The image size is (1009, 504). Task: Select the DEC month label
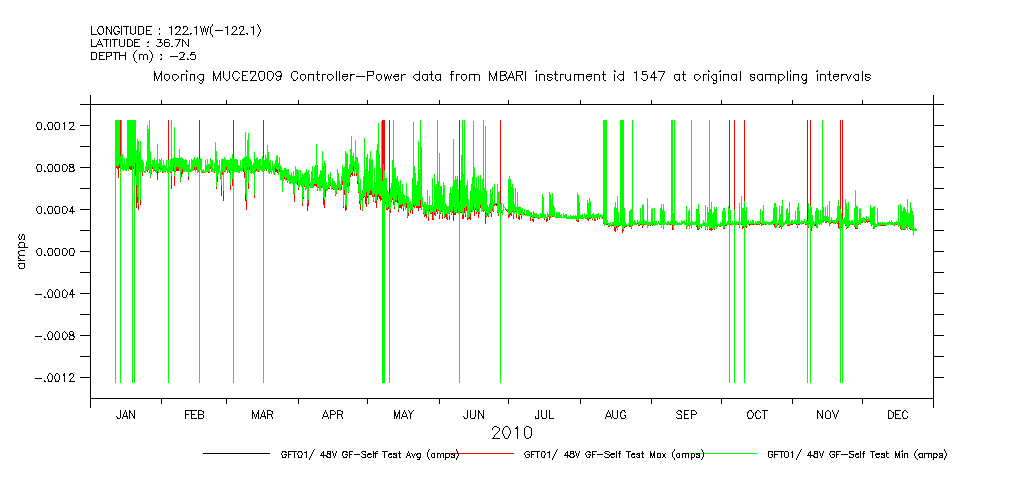click(897, 414)
